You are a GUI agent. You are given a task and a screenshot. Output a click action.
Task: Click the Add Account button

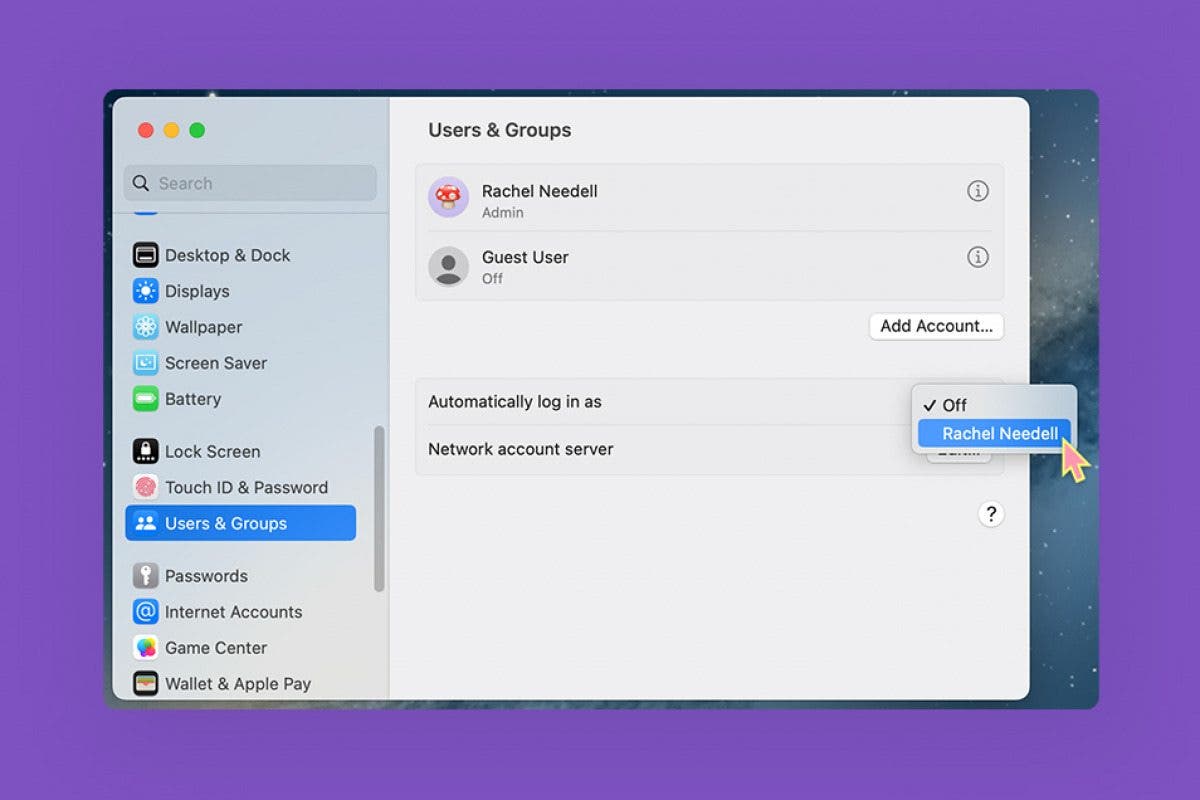(936, 326)
